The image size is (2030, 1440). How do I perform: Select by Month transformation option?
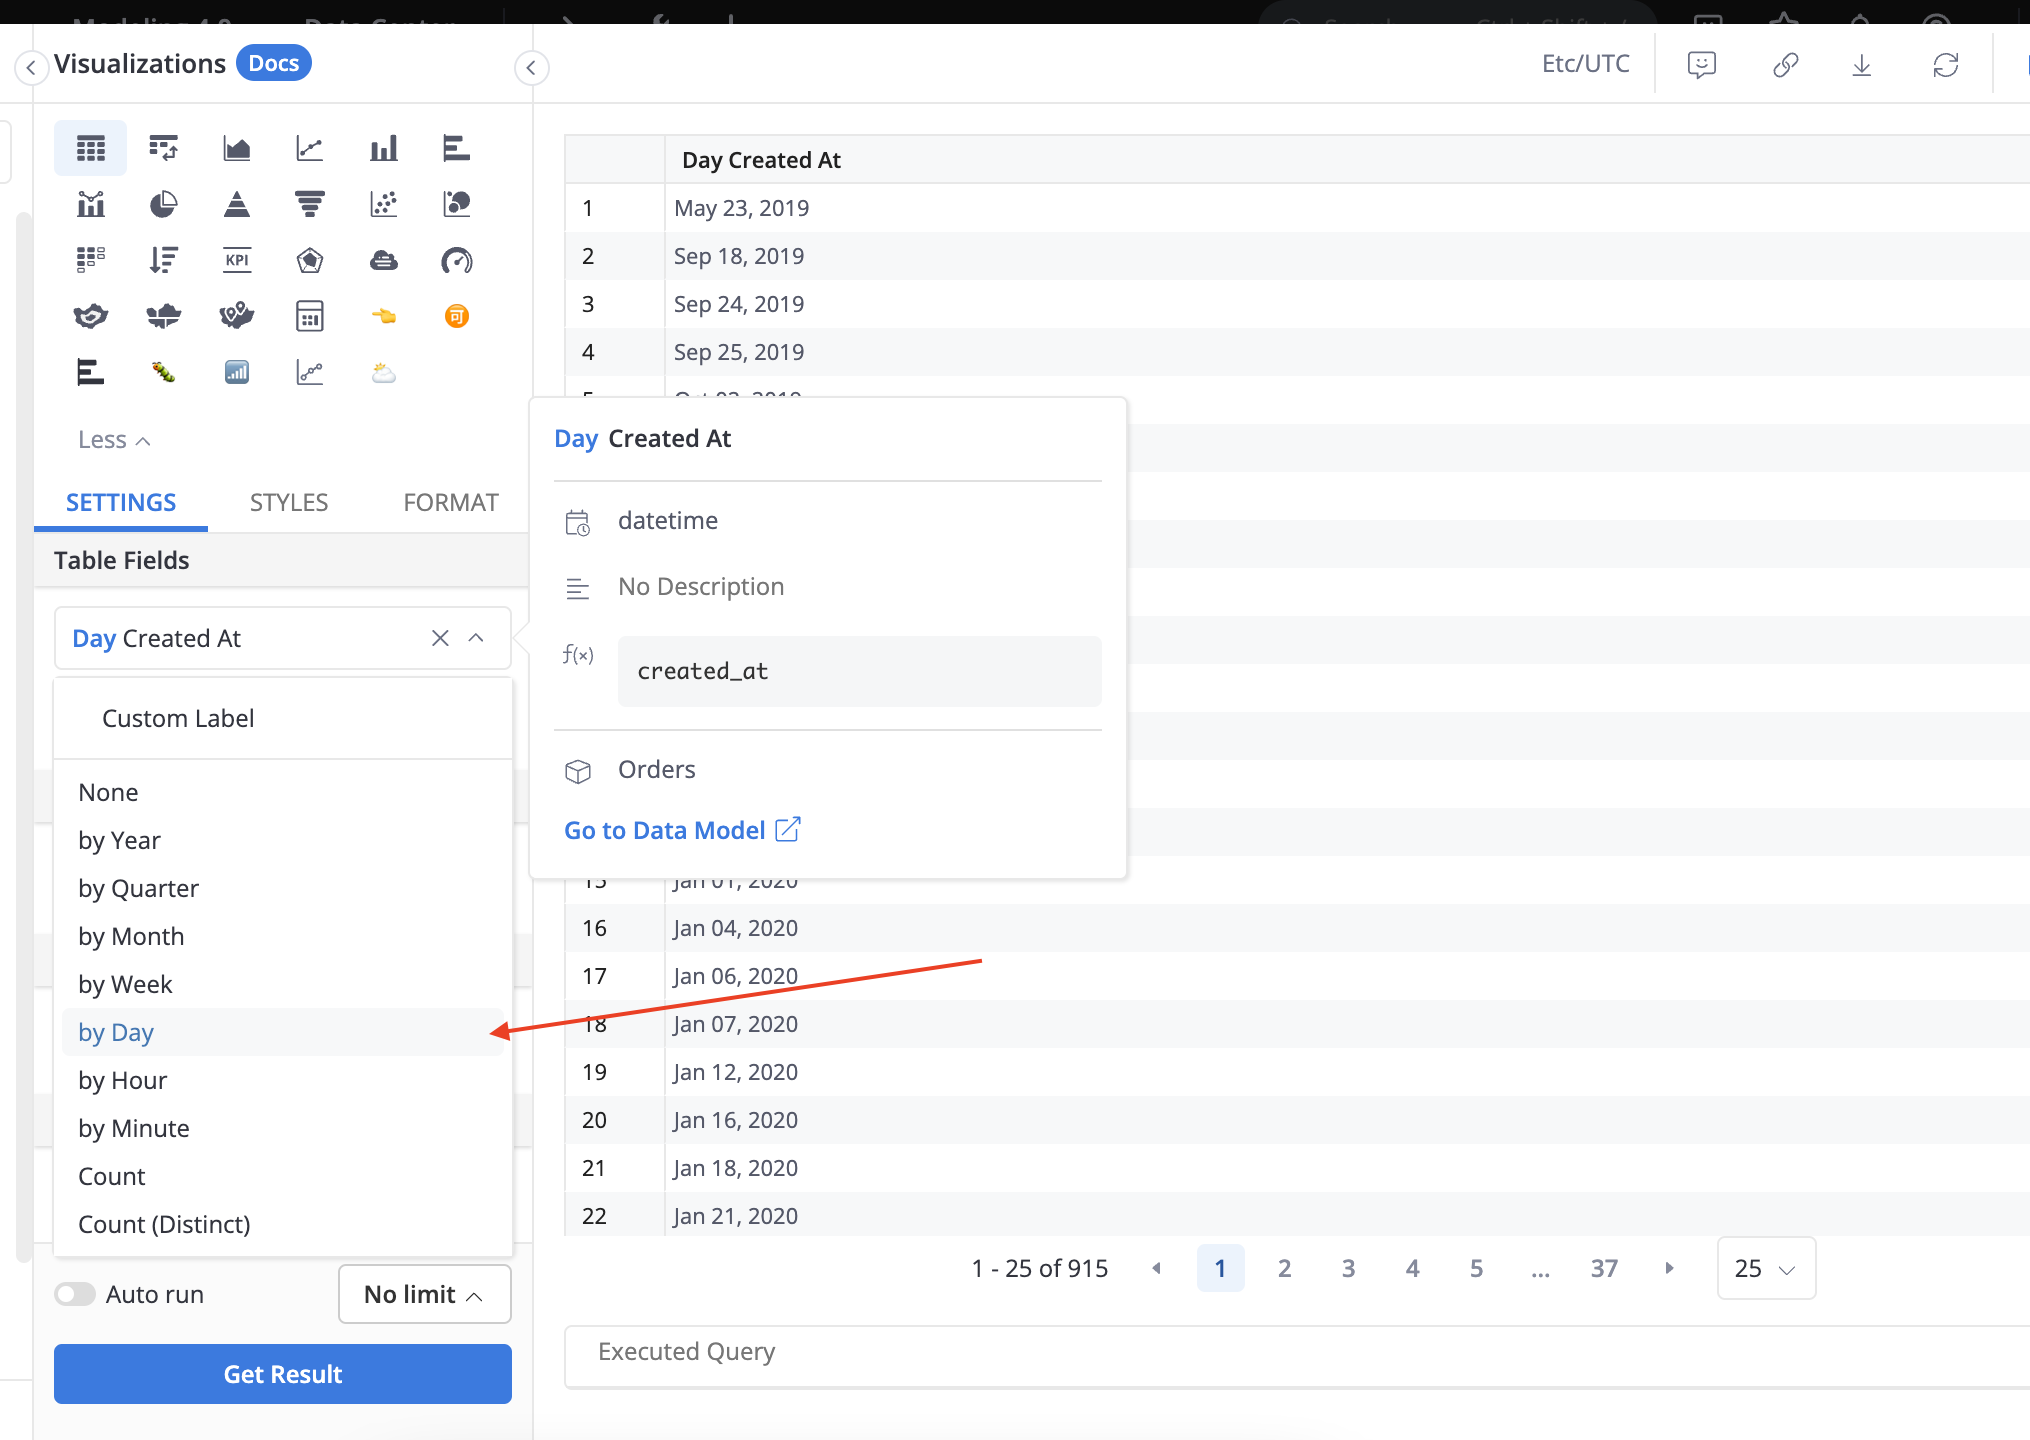click(x=131, y=936)
